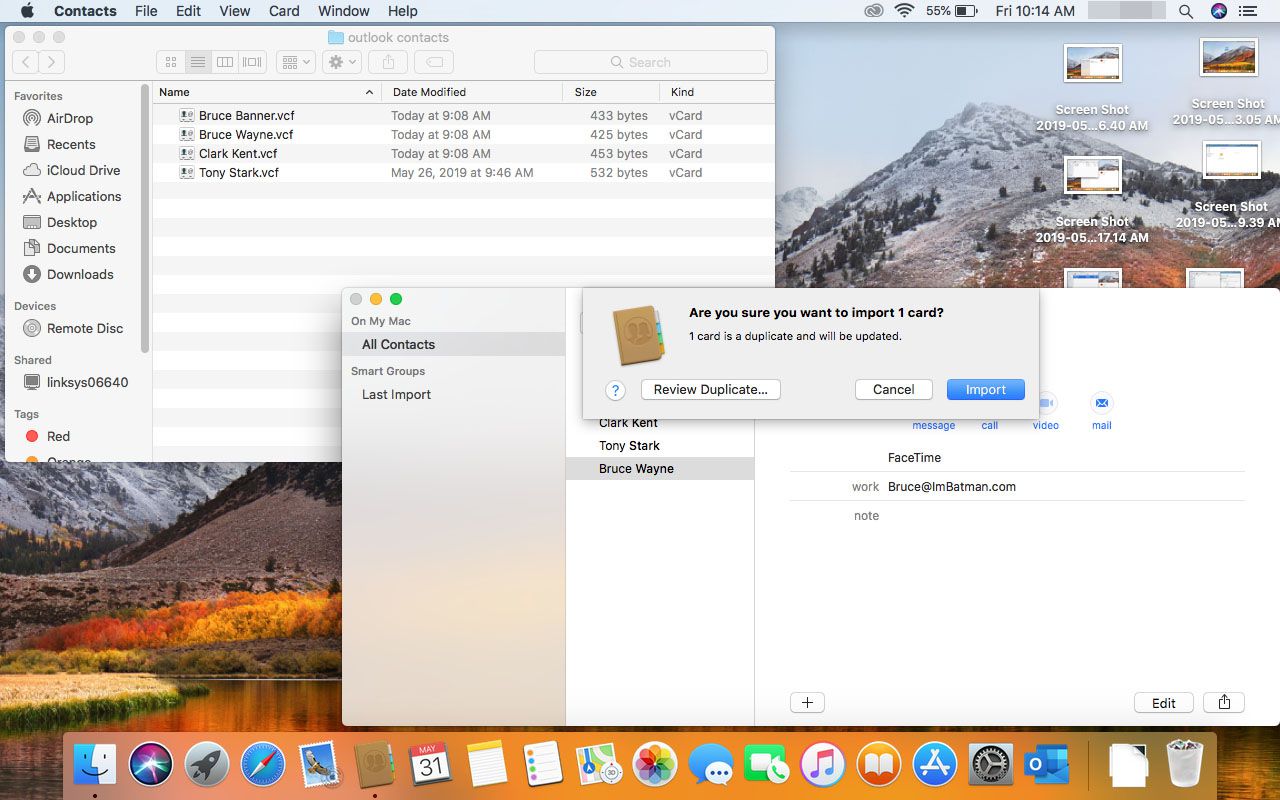Switch Finder to list view
The image size is (1280, 800).
(x=198, y=62)
